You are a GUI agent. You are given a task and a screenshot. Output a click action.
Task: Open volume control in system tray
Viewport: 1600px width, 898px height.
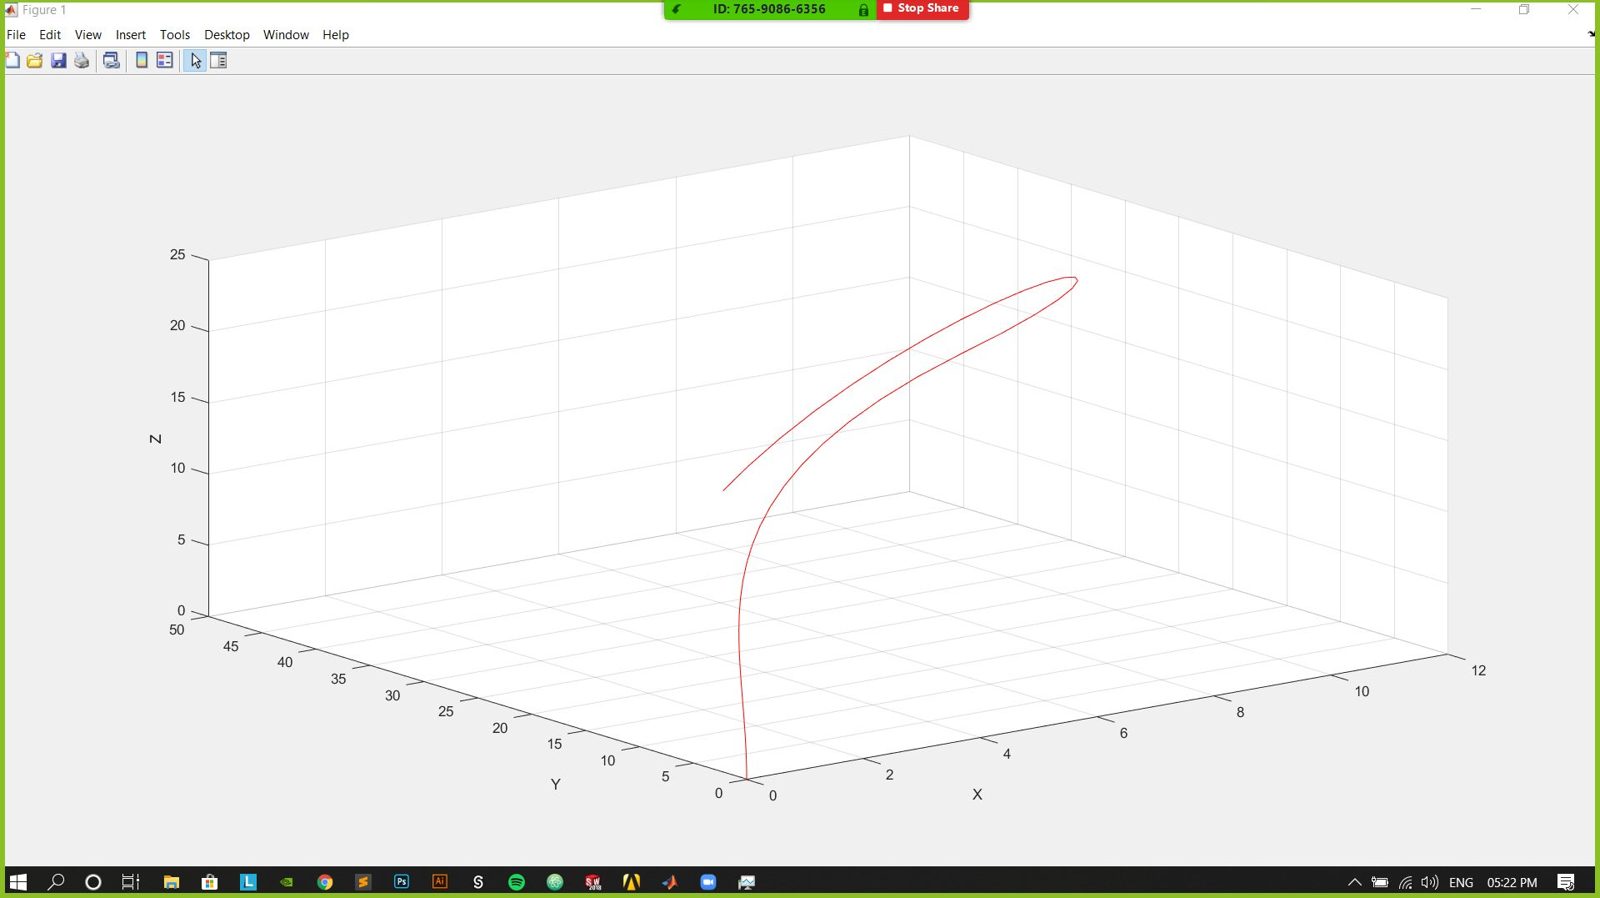[1430, 882]
